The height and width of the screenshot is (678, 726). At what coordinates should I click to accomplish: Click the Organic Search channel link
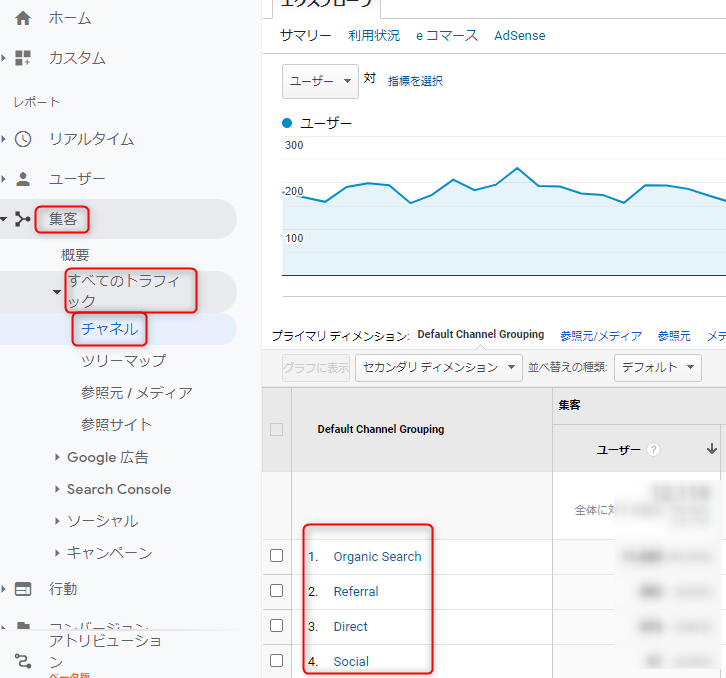click(377, 556)
